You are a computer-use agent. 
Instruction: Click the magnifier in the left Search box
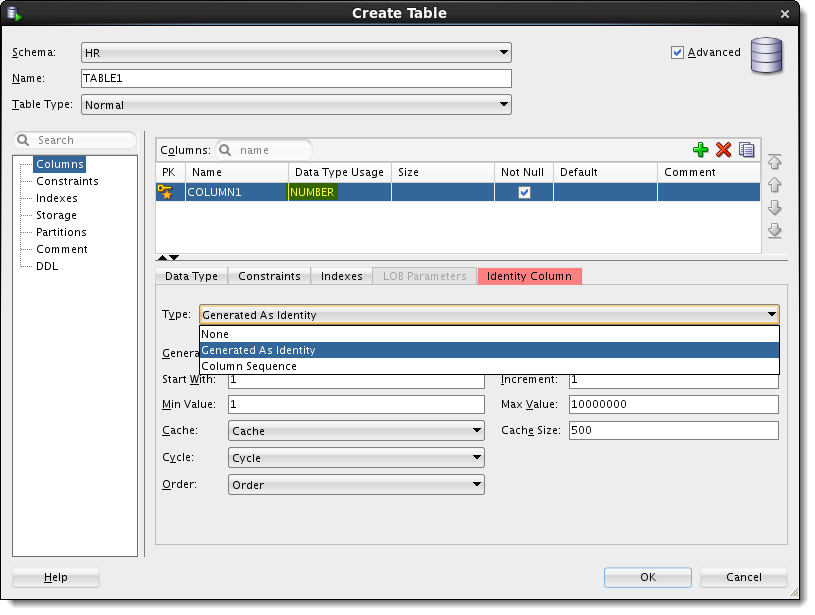coord(23,140)
